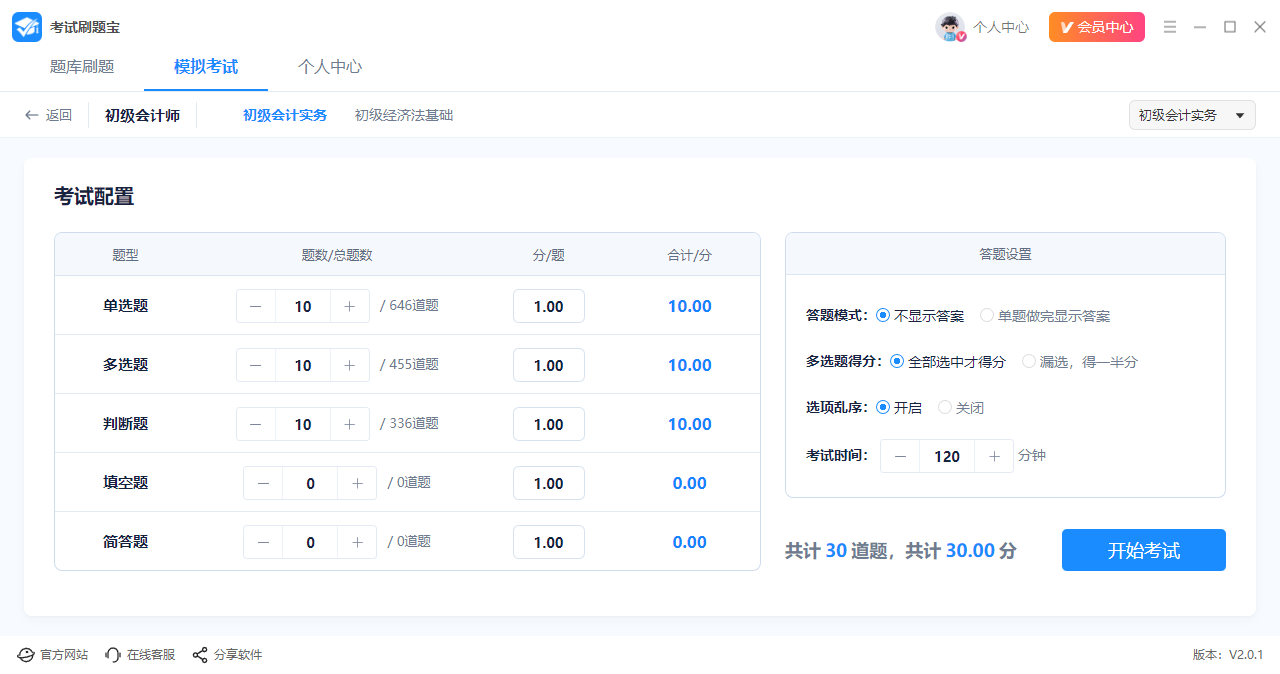1280x674 pixels.
Task: Increase 单选题 question count with plus
Action: tap(350, 306)
